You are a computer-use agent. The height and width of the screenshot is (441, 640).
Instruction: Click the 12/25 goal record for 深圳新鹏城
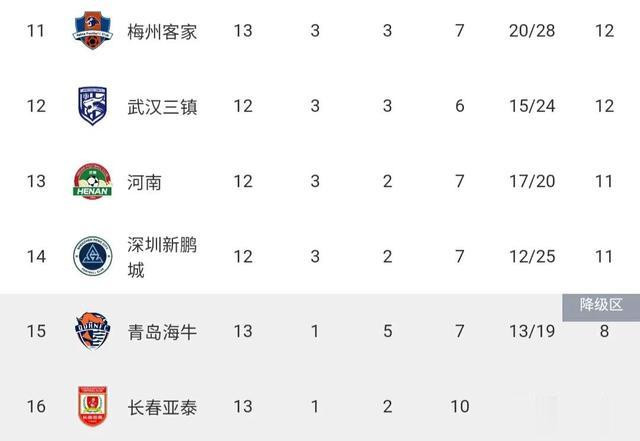pos(532,256)
